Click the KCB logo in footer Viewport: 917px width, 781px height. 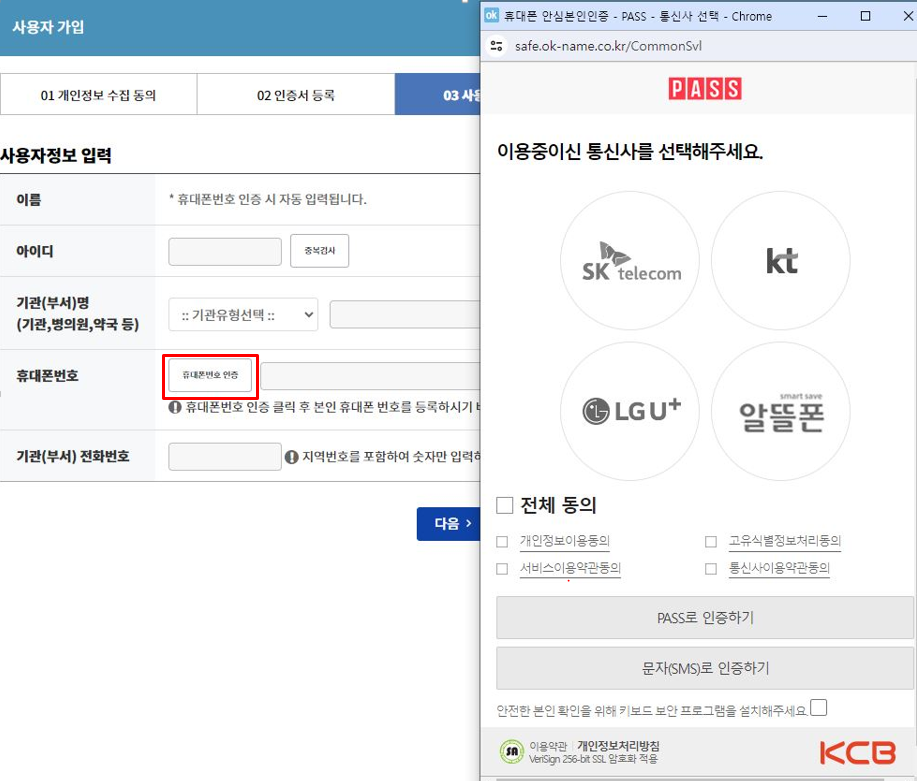coord(857,753)
